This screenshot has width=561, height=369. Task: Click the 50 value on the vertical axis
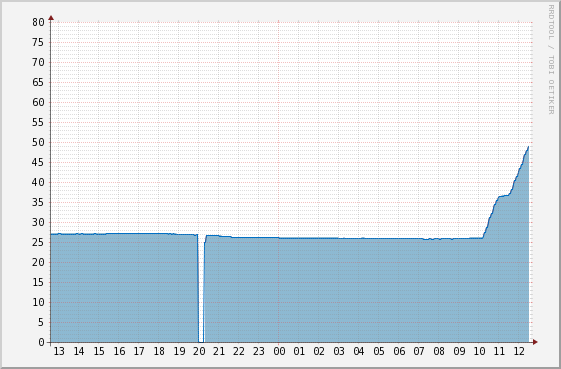tap(38, 142)
